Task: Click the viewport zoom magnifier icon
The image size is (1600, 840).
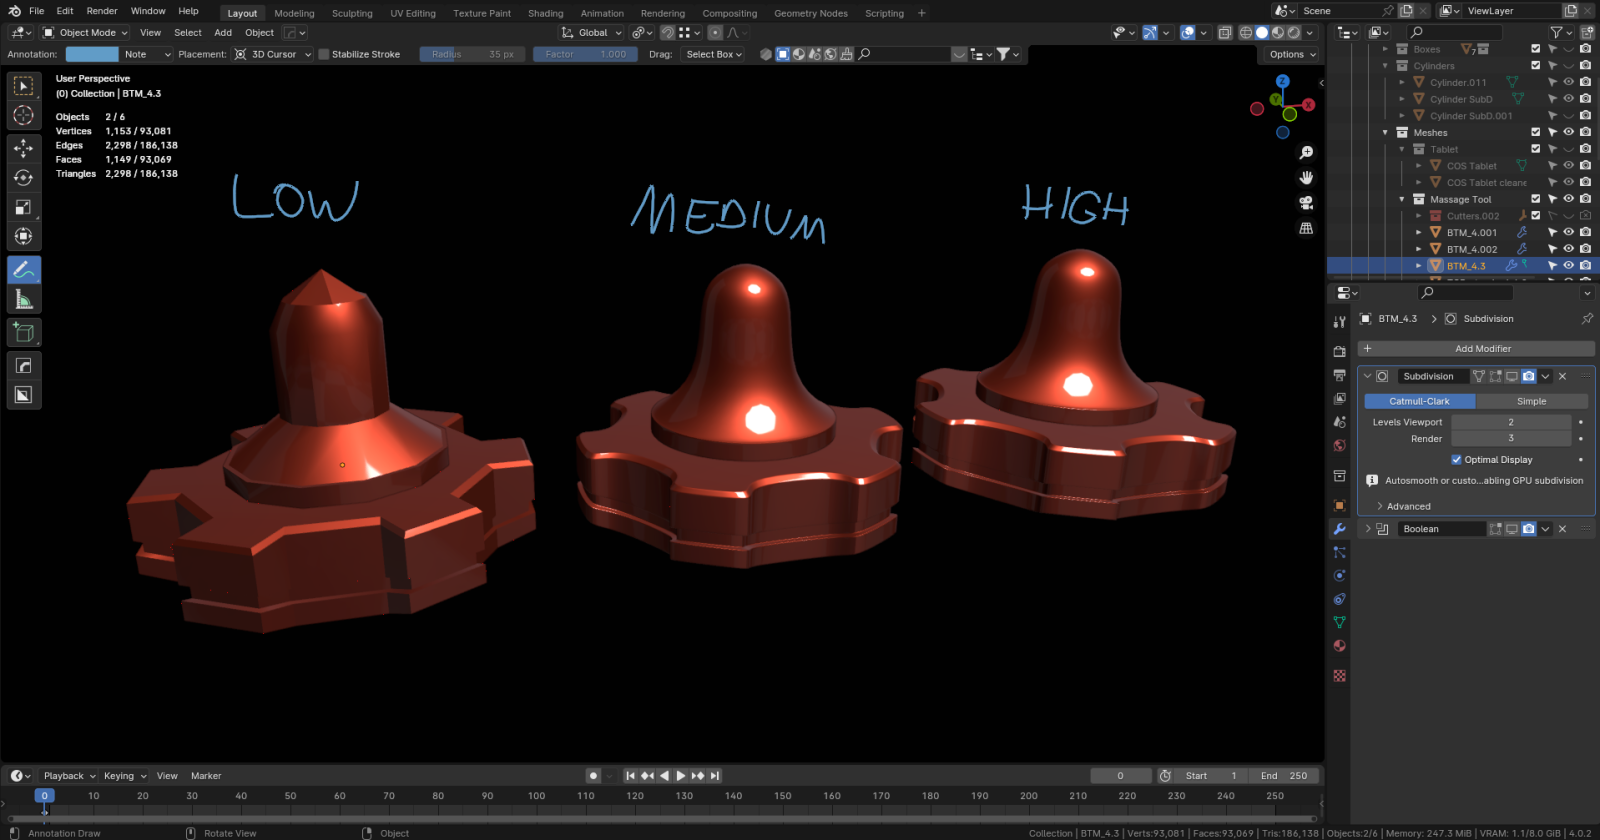Action: (1306, 153)
